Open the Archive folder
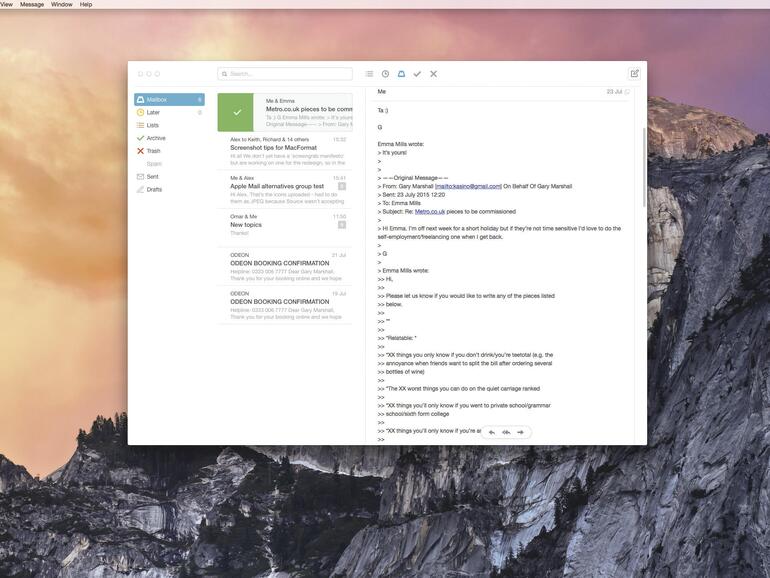The height and width of the screenshot is (578, 770). point(169,138)
